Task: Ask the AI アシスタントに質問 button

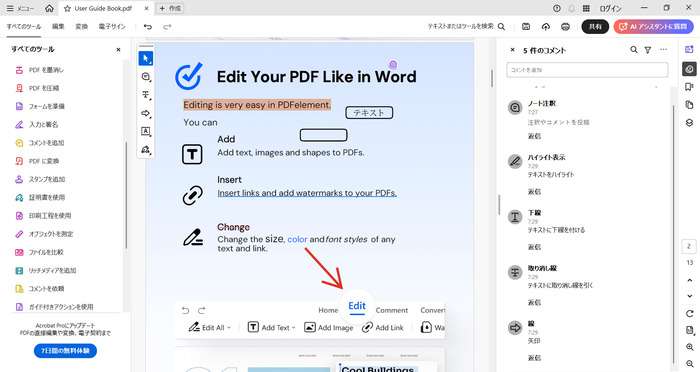Action: [x=654, y=27]
